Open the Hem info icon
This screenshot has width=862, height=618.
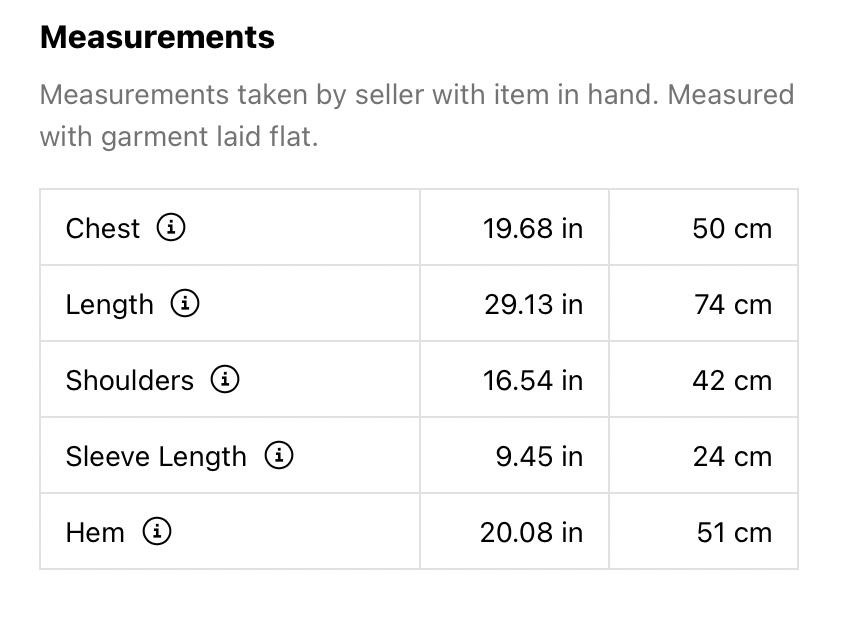point(157,531)
